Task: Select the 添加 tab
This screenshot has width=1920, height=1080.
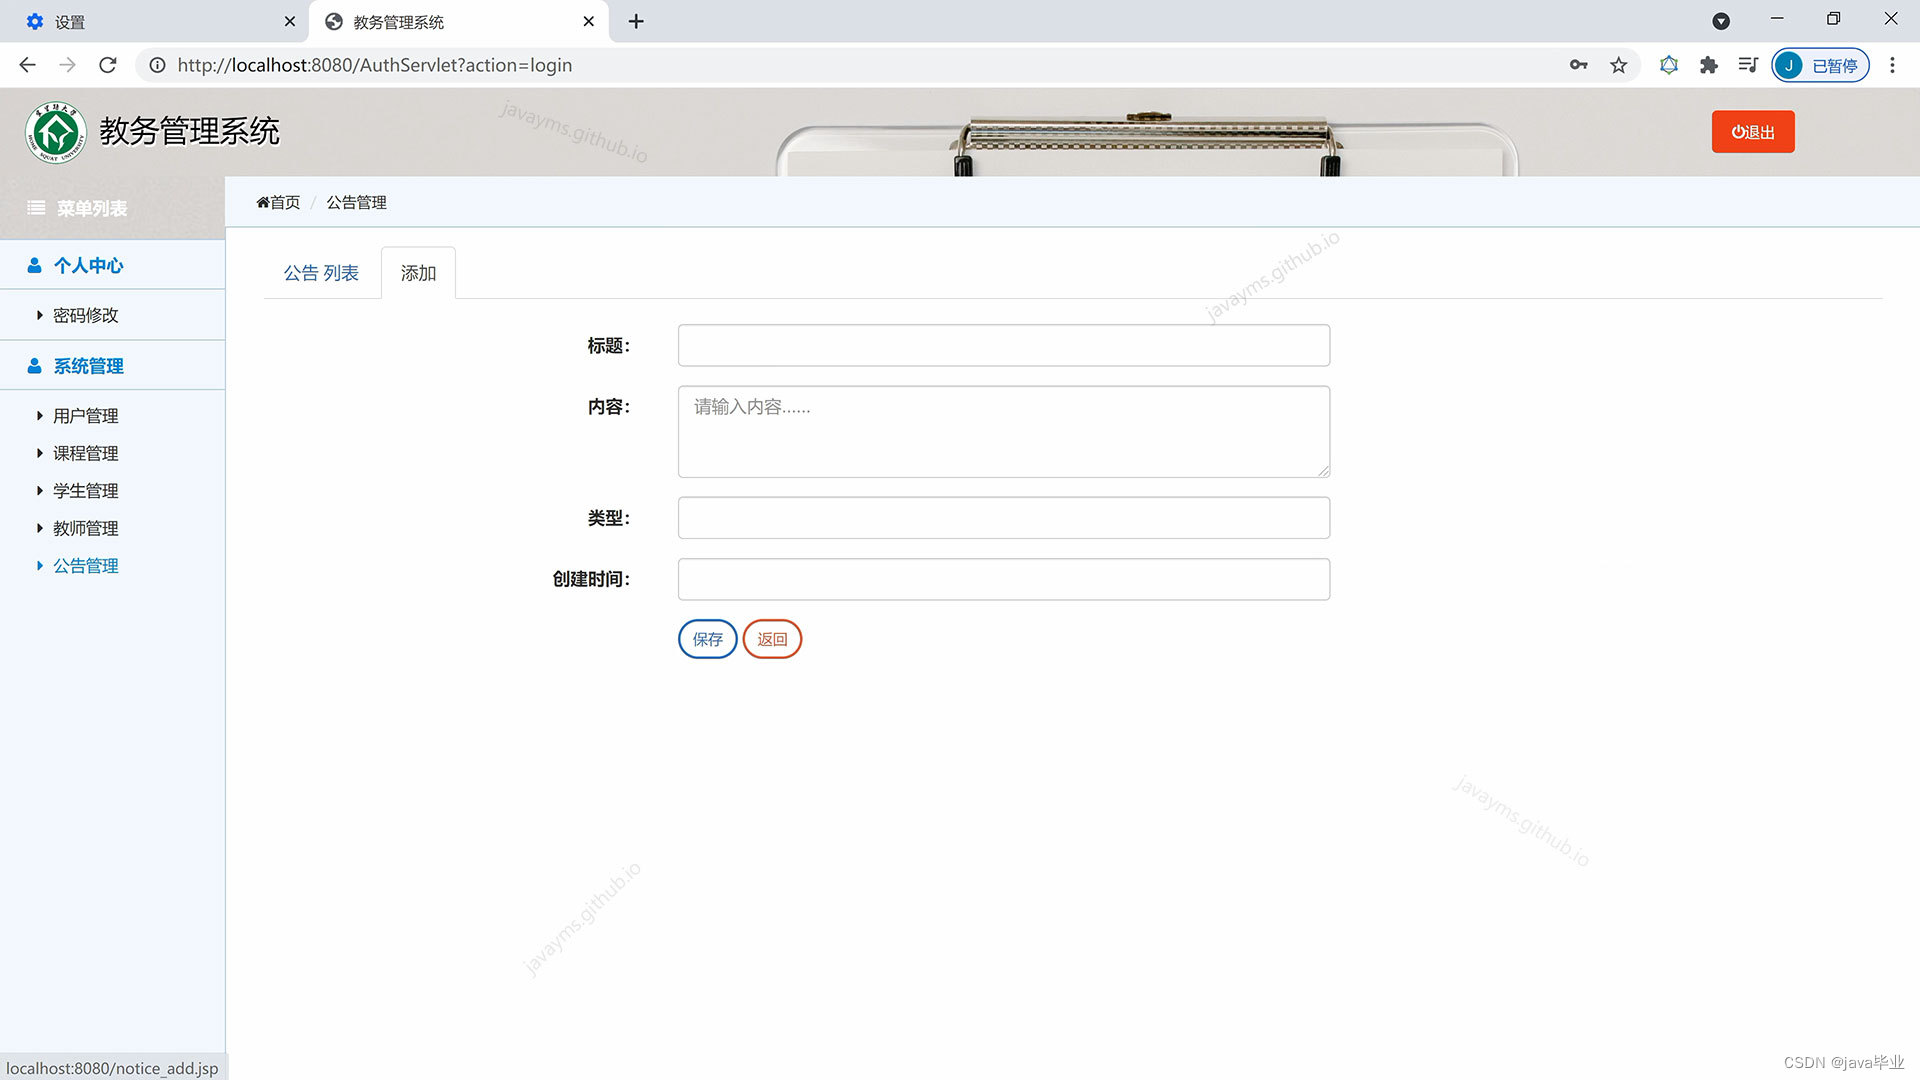Action: click(x=418, y=273)
